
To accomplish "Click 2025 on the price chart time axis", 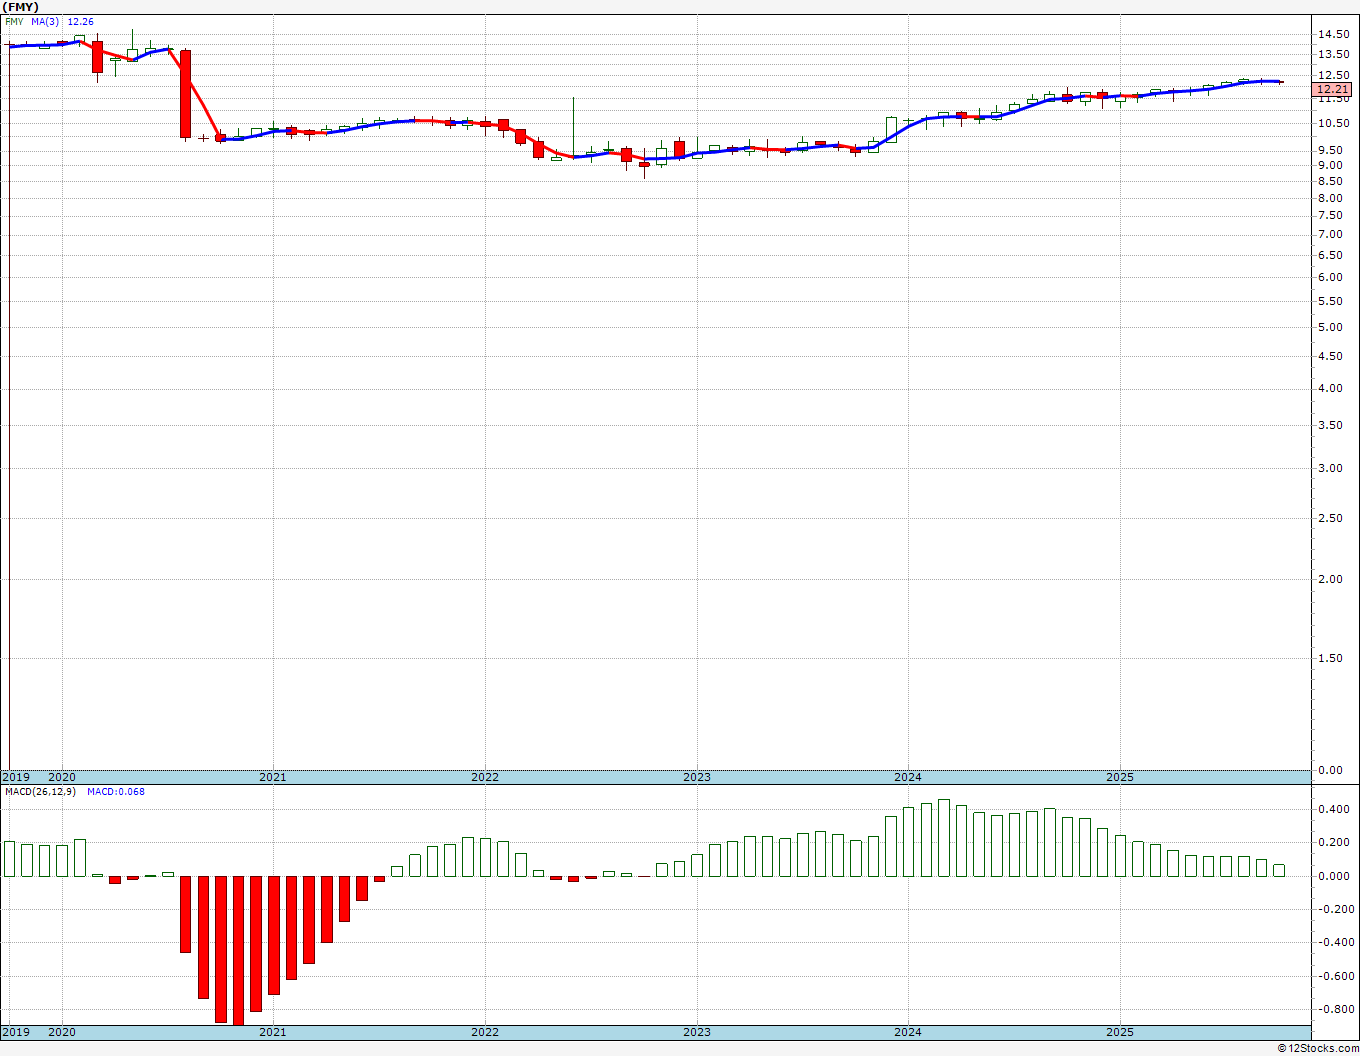I will pyautogui.click(x=1120, y=777).
